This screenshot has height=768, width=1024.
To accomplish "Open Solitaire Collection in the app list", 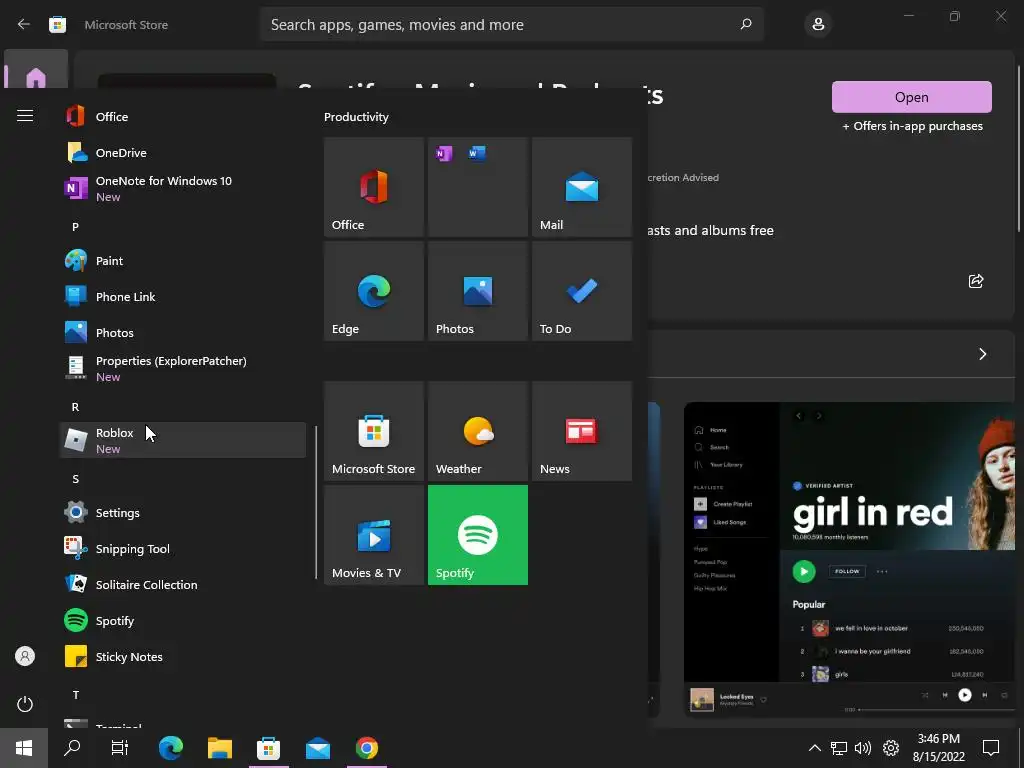I will point(183,584).
